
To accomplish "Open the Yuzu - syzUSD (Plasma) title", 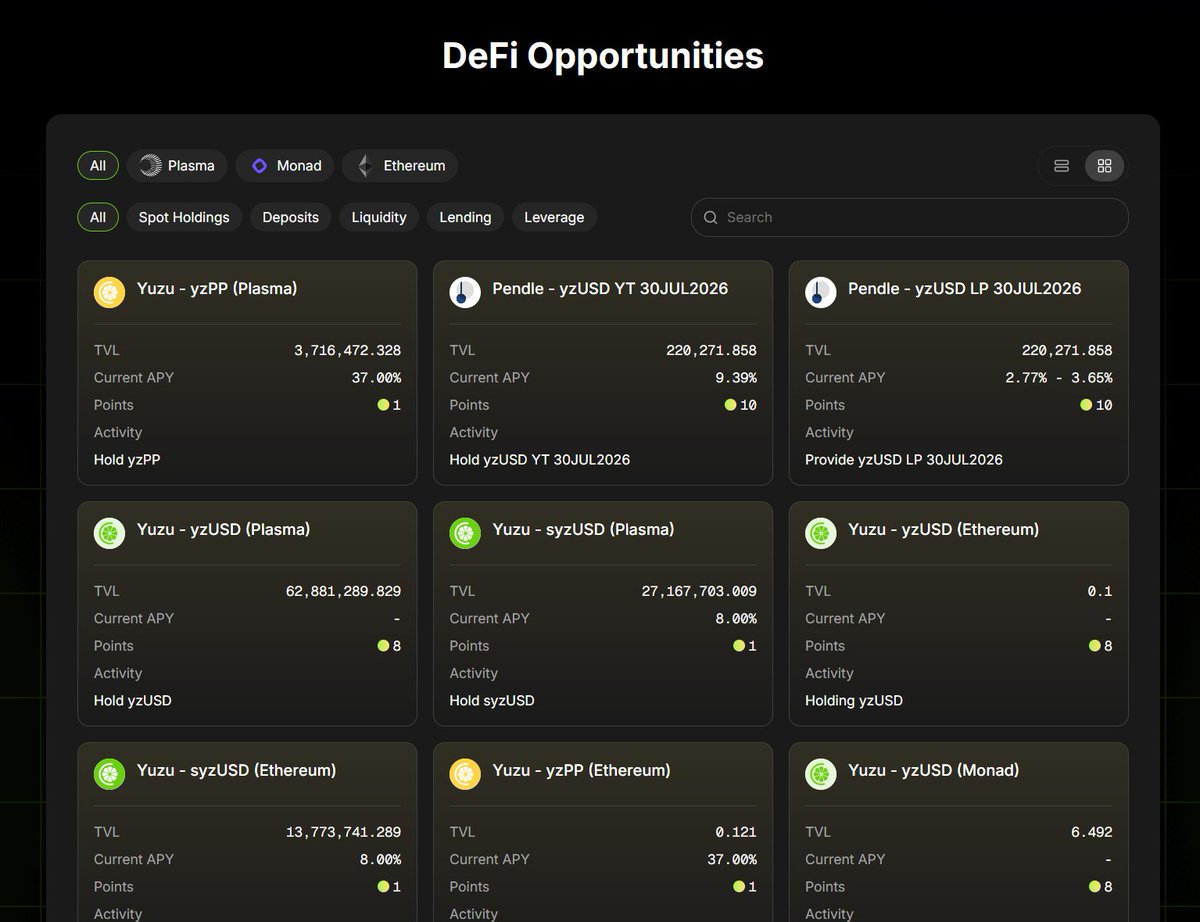I will click(583, 529).
